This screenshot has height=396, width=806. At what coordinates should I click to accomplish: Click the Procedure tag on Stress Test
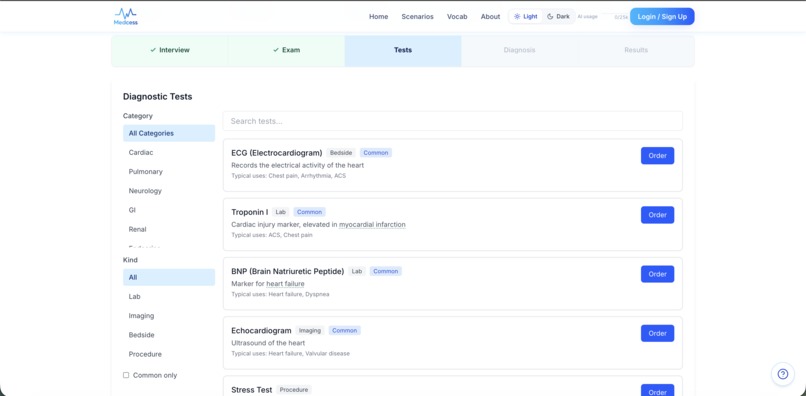point(294,390)
